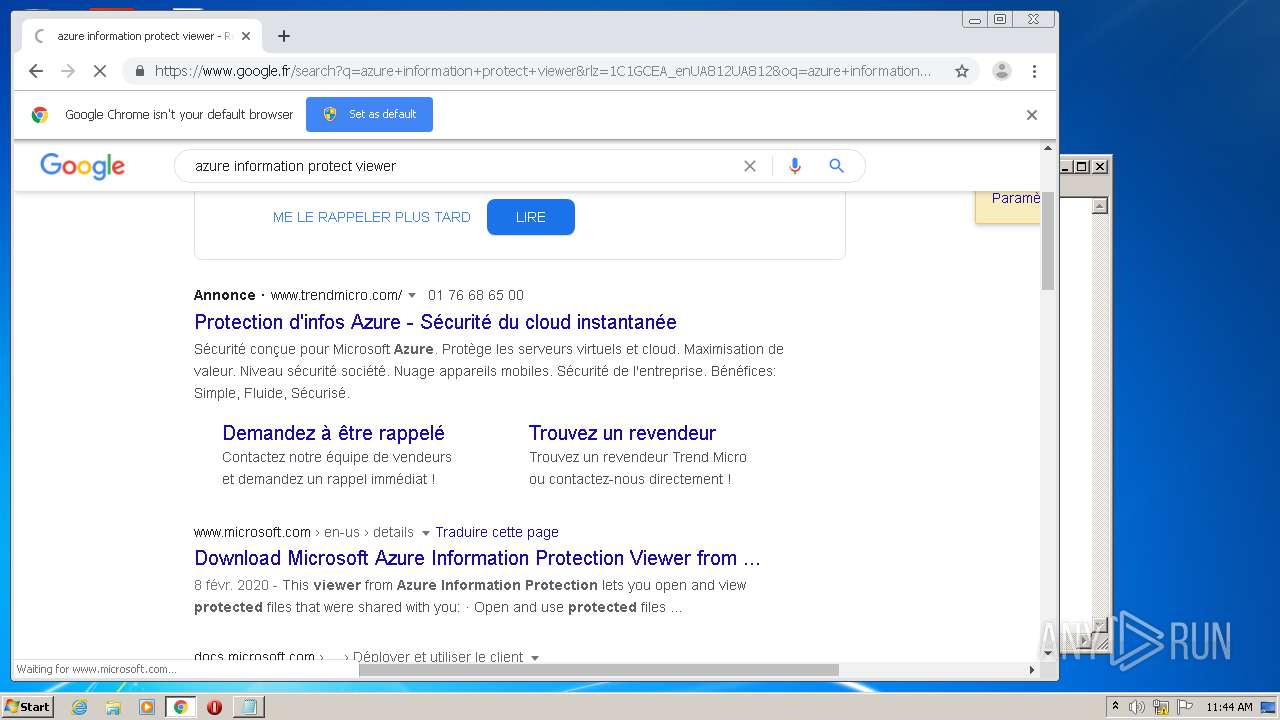Click Set as default button
1280x720 pixels.
369,114
